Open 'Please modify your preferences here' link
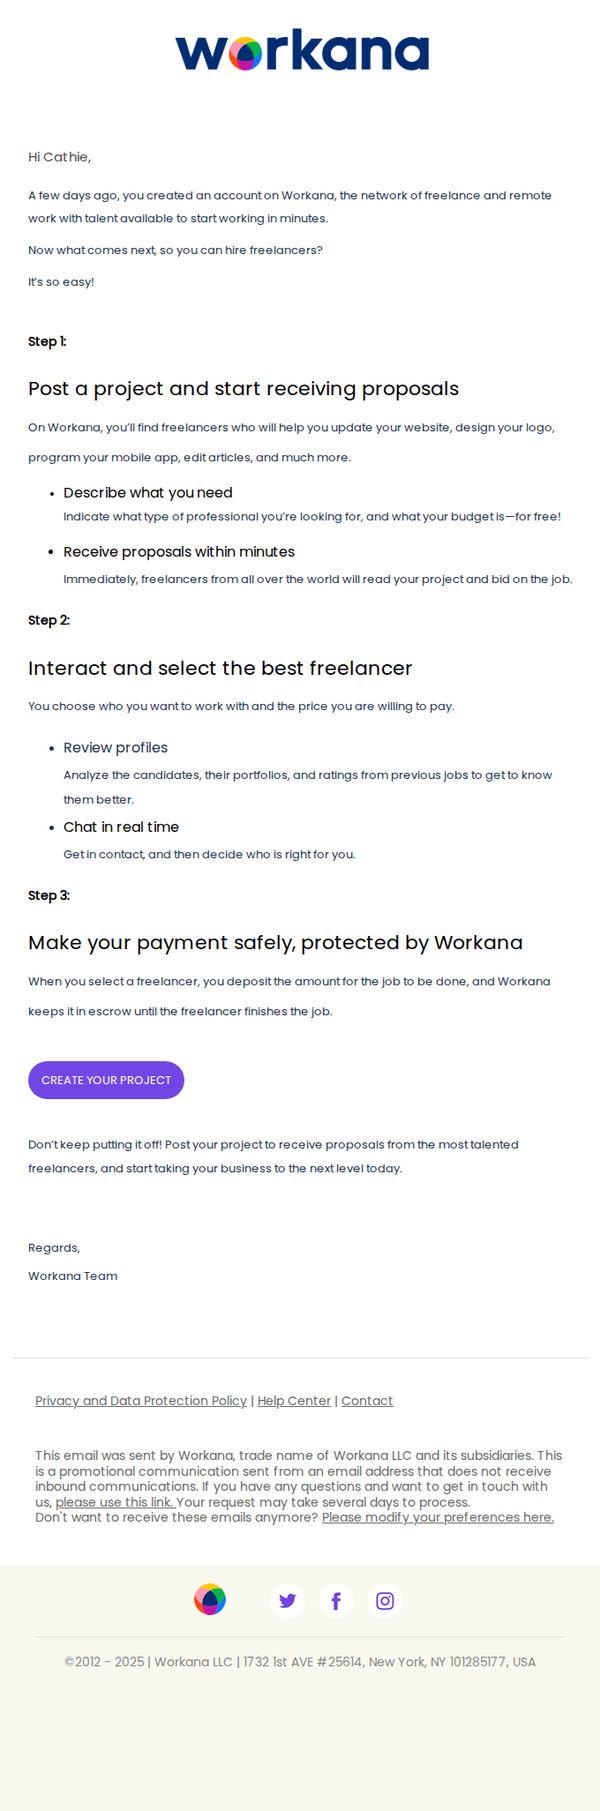The width and height of the screenshot is (600, 1811). pos(438,1517)
